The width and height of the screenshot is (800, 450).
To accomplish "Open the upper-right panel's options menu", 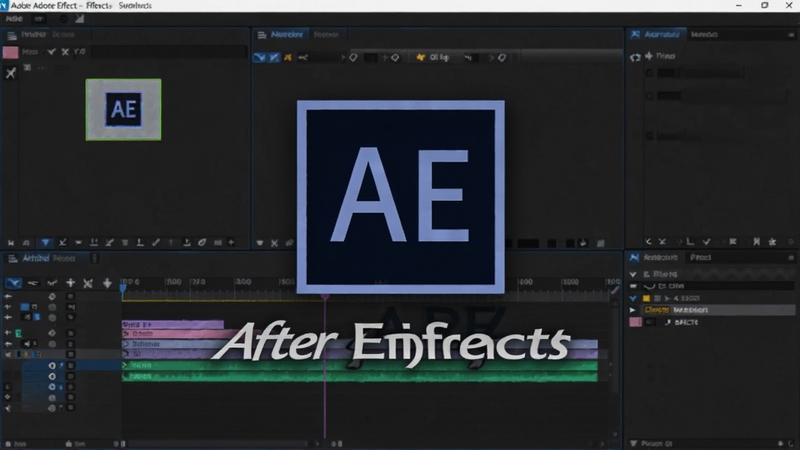I will point(791,35).
